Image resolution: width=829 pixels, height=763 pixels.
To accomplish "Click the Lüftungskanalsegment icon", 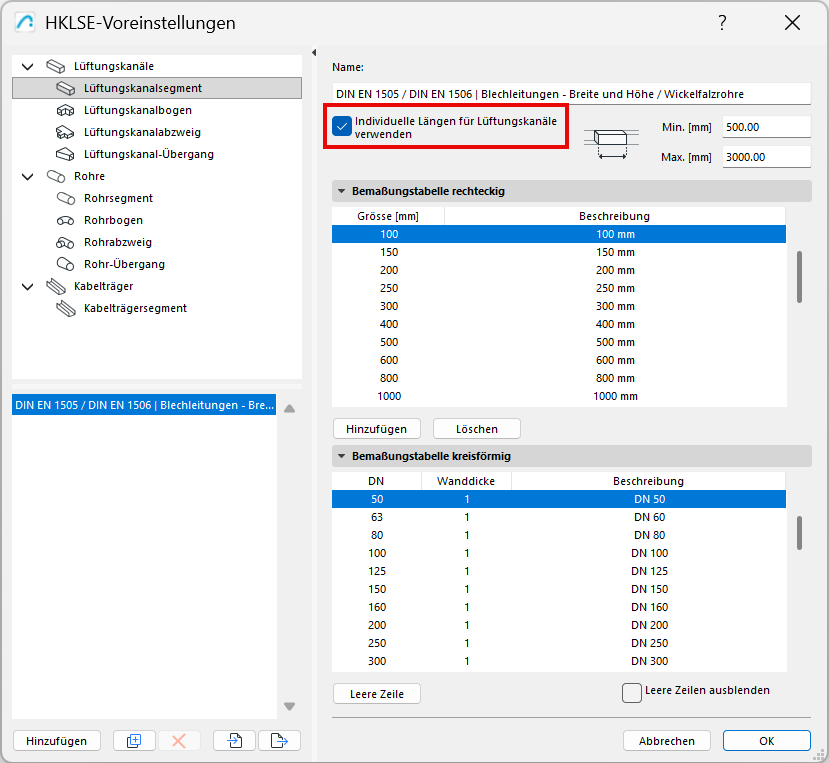I will coord(66,88).
